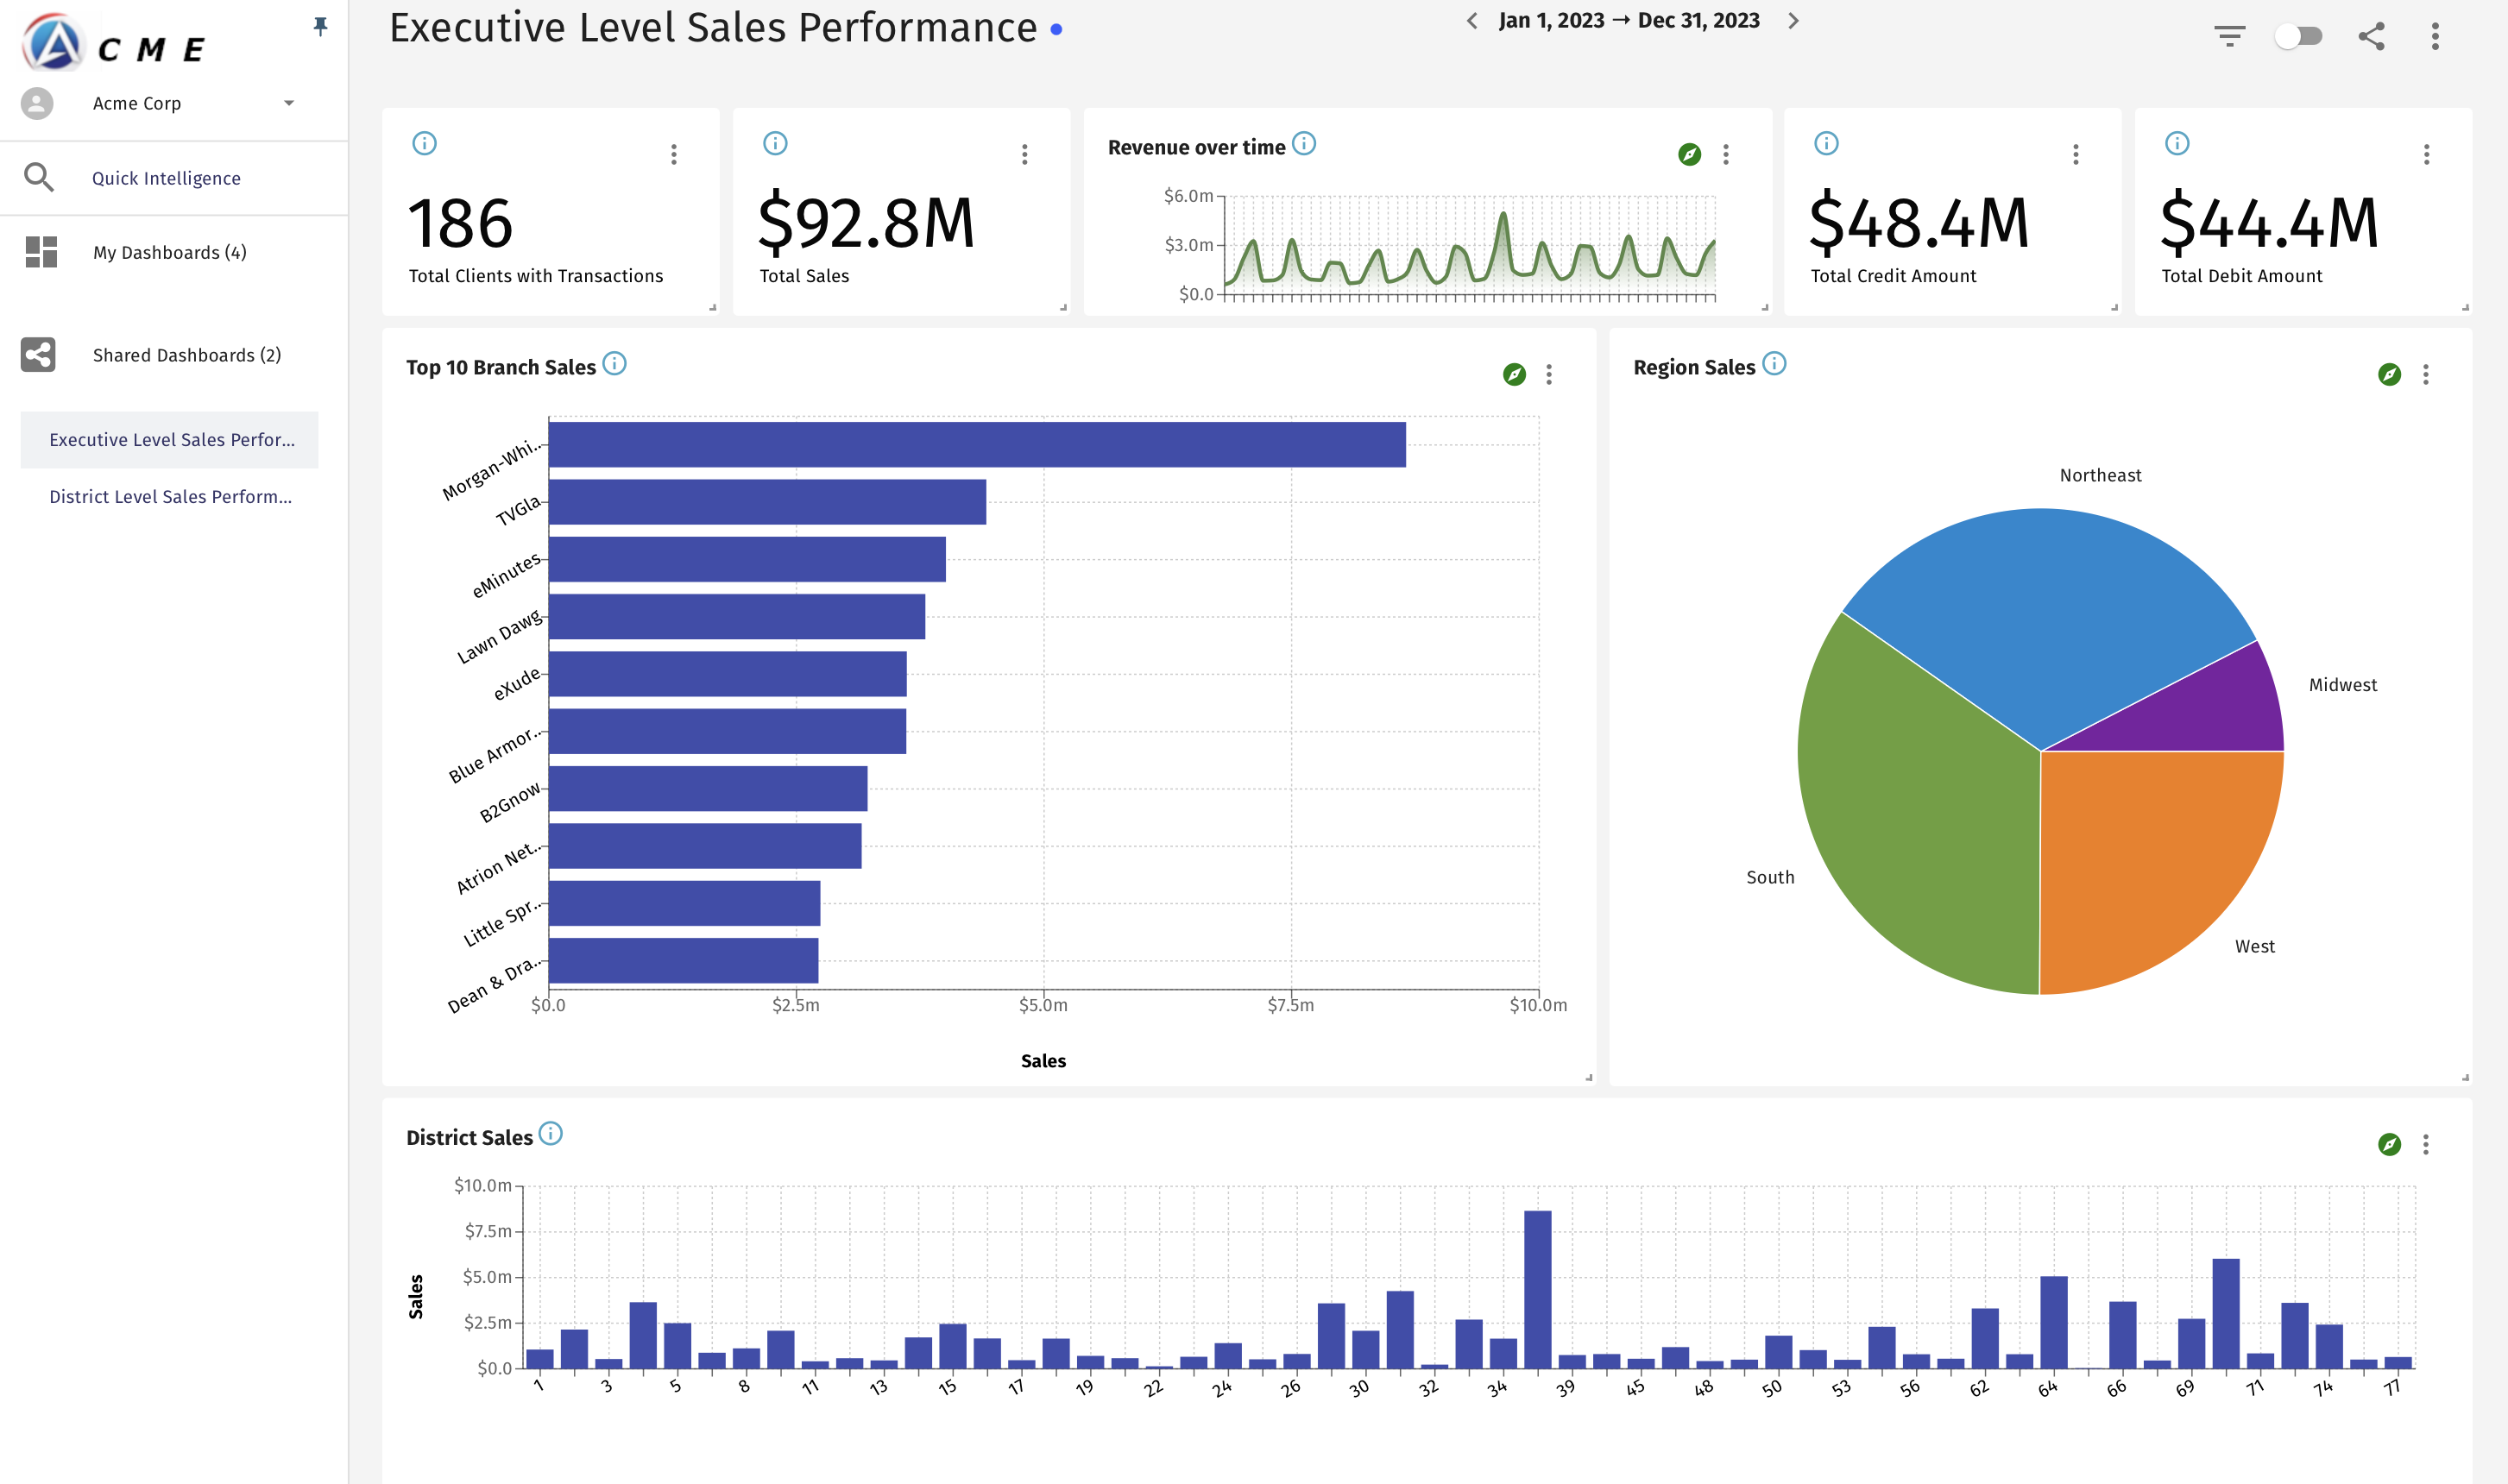Click the share dashboard icon
This screenshot has height=1484, width=2508.
tap(2371, 37)
